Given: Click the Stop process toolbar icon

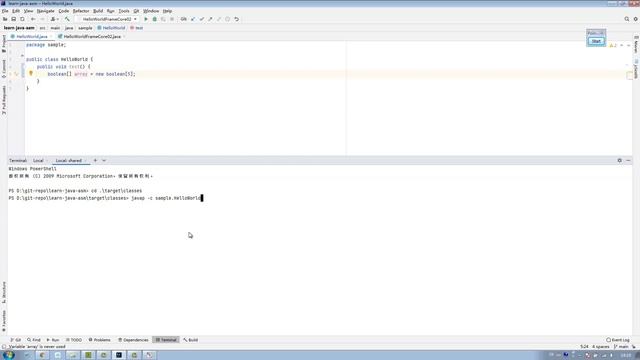Looking at the screenshot, I should (172, 19).
